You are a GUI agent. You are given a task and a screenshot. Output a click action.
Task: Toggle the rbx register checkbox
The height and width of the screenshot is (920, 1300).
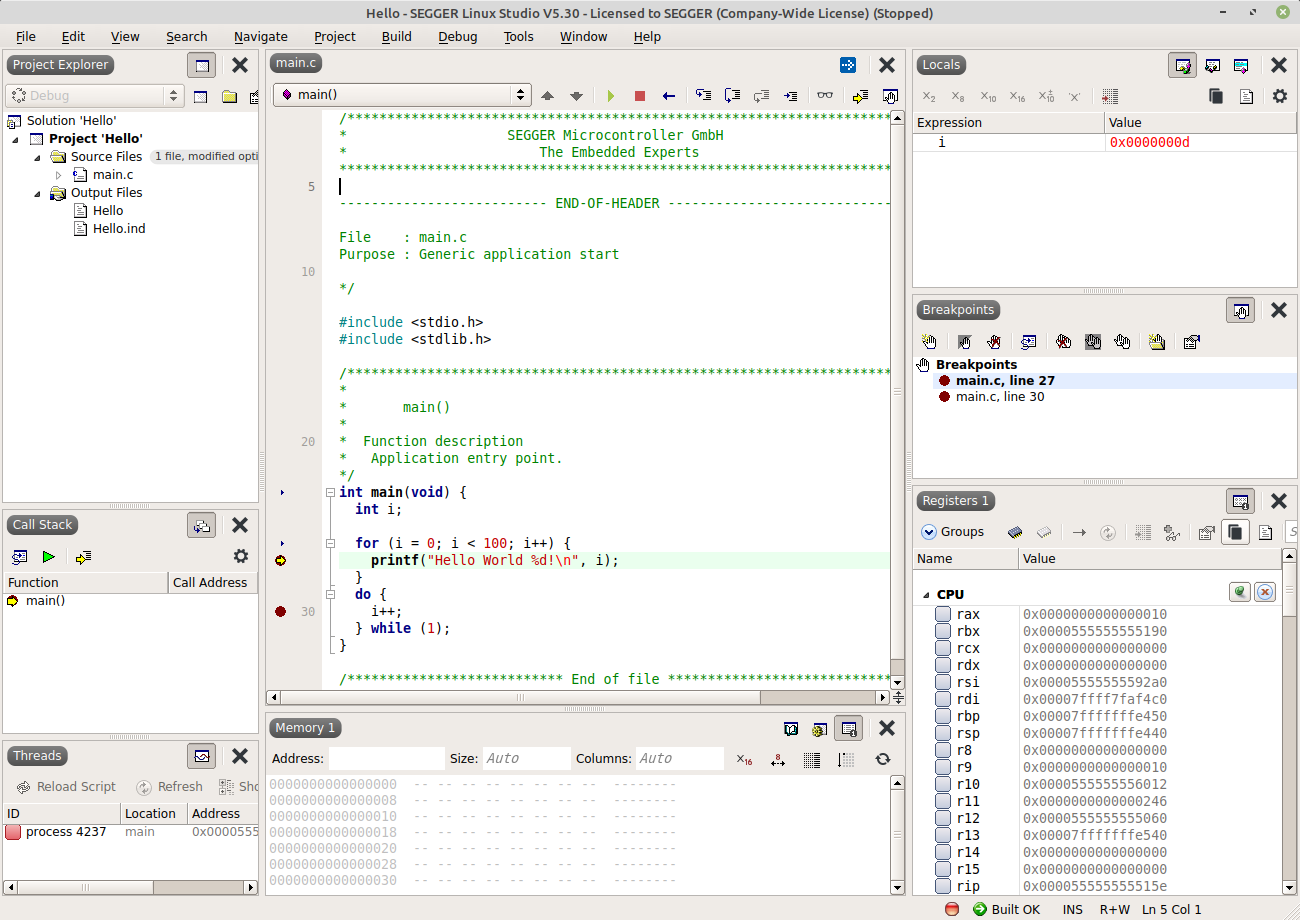pos(943,631)
